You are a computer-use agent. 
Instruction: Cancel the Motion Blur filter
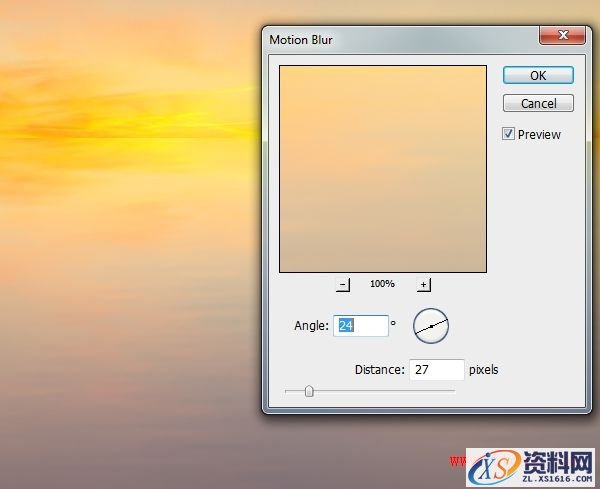[538, 103]
